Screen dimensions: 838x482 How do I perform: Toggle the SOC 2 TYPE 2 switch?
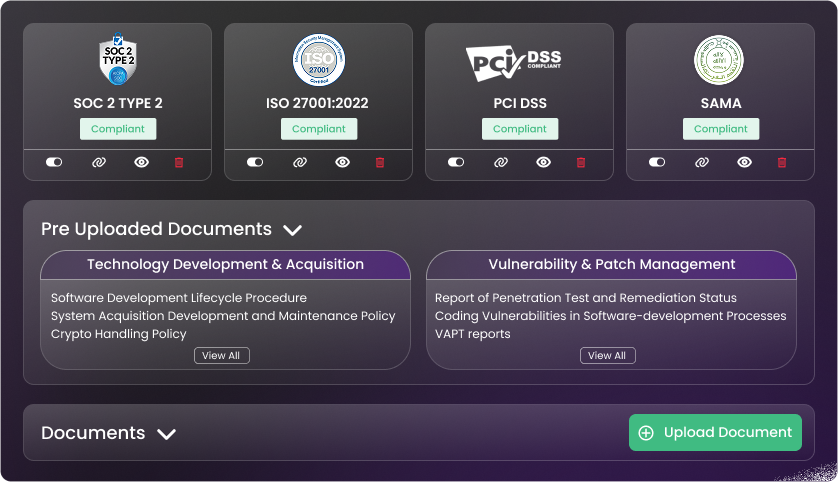click(54, 162)
